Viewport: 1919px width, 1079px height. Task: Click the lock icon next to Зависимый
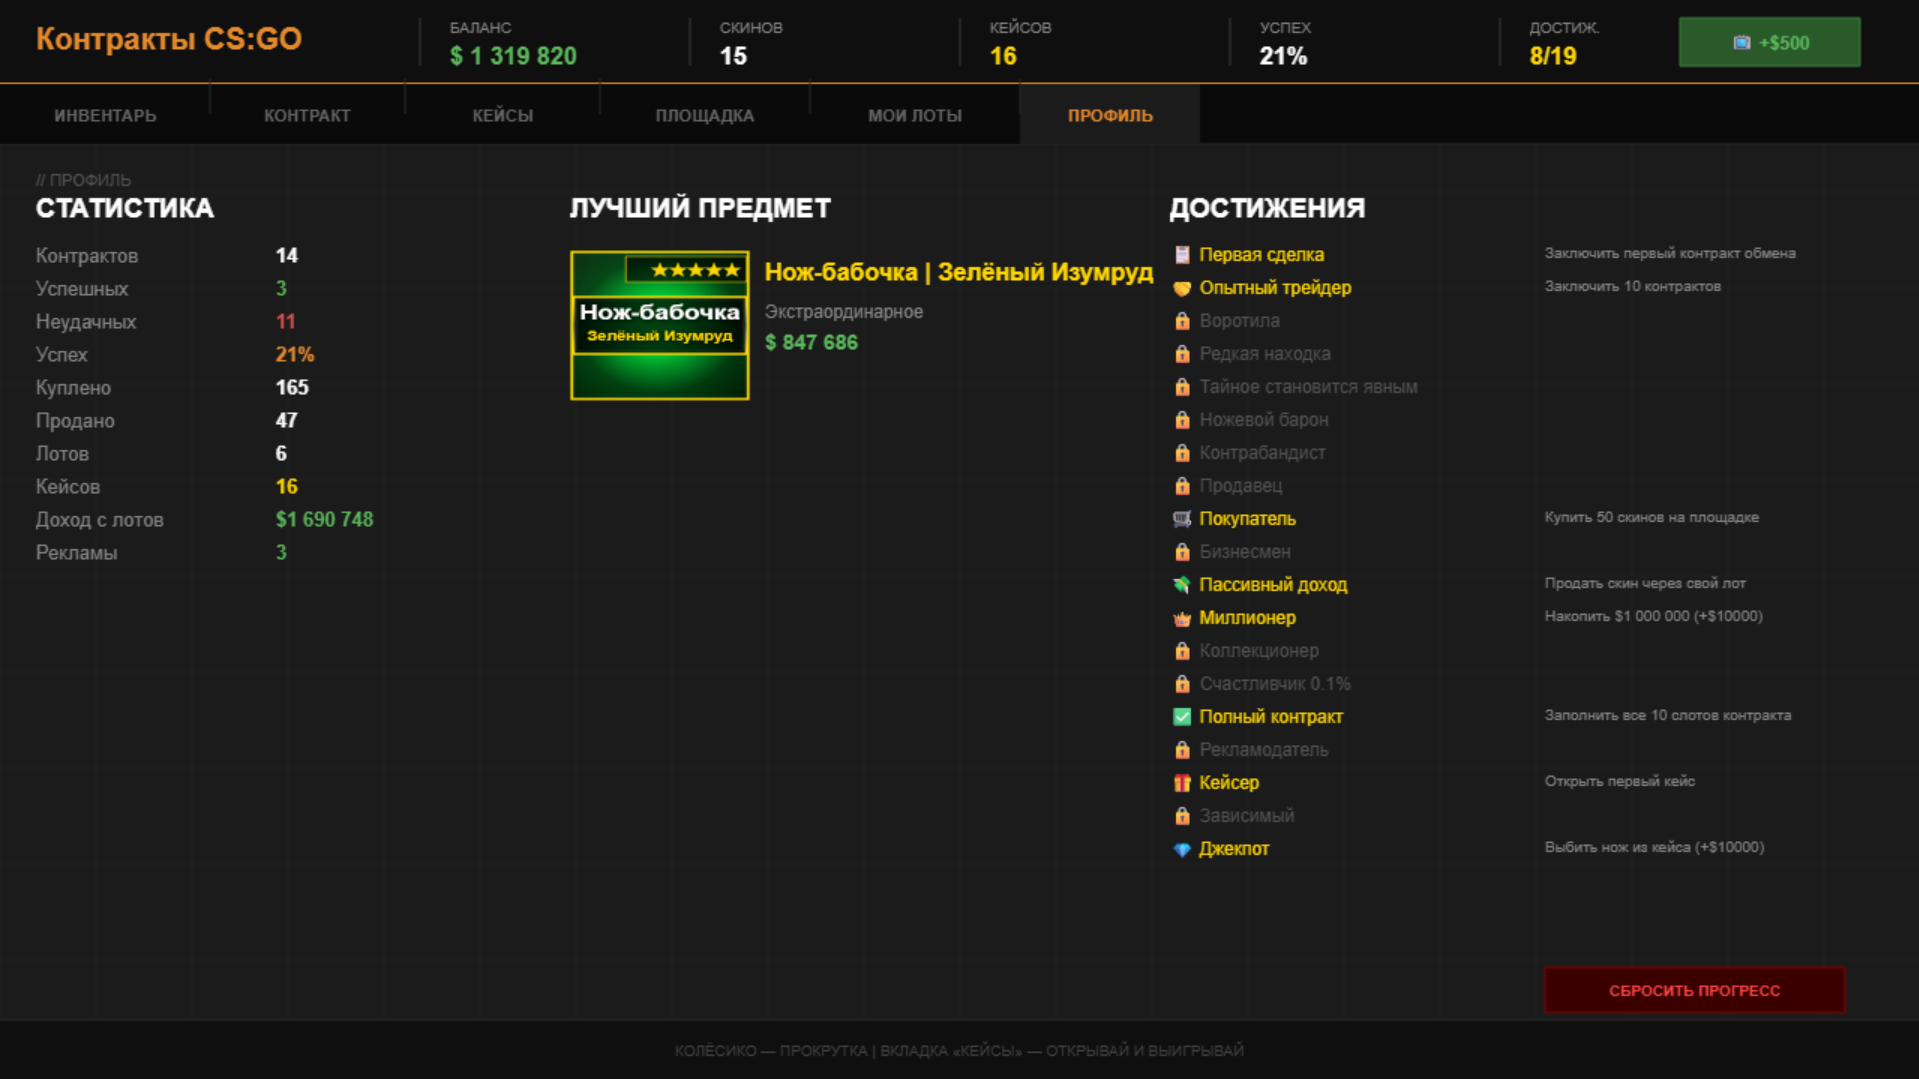pyautogui.click(x=1182, y=816)
